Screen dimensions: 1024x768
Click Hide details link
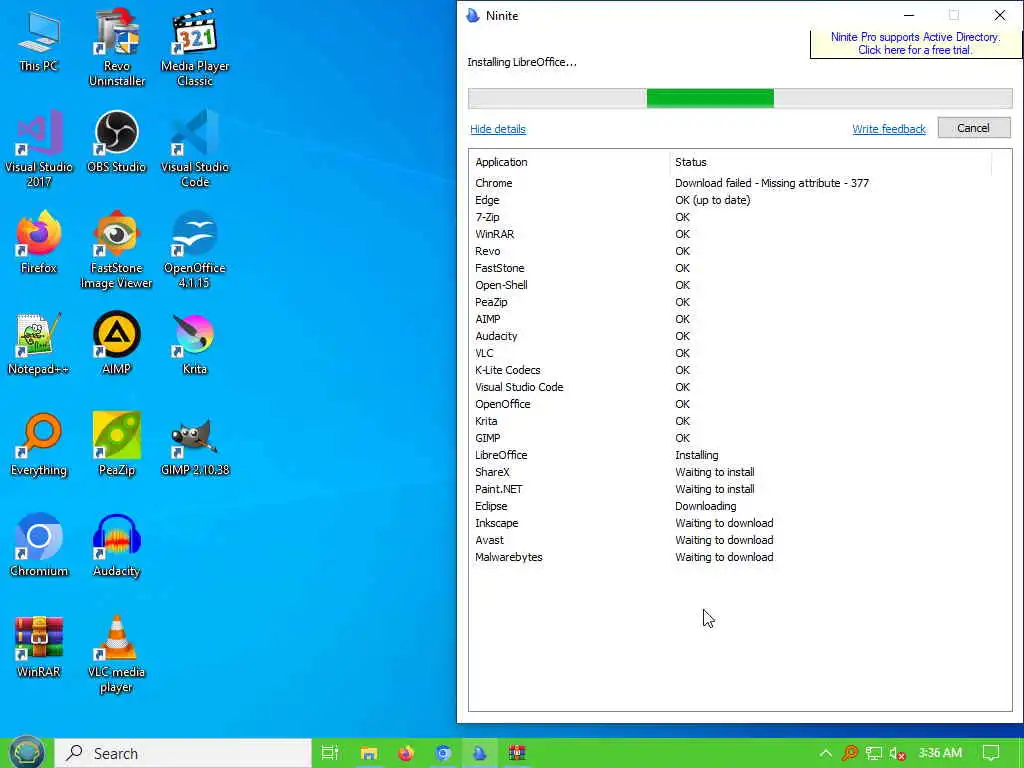tap(498, 129)
